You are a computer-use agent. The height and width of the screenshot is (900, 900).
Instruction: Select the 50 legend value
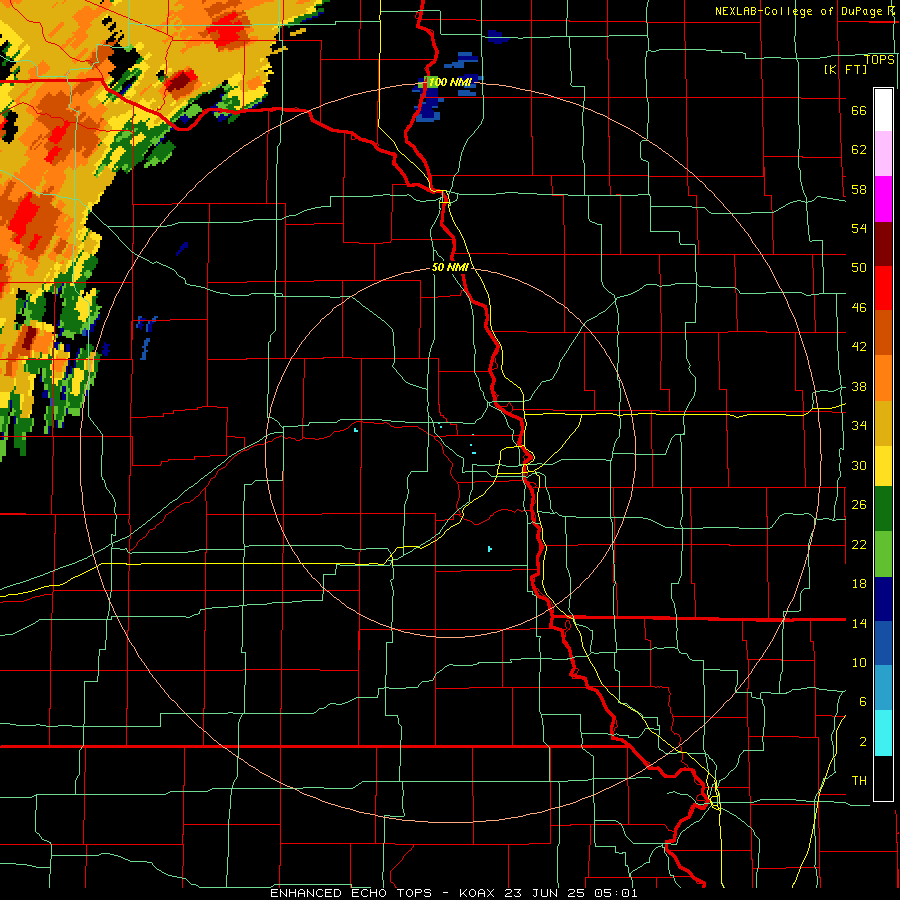tap(859, 268)
